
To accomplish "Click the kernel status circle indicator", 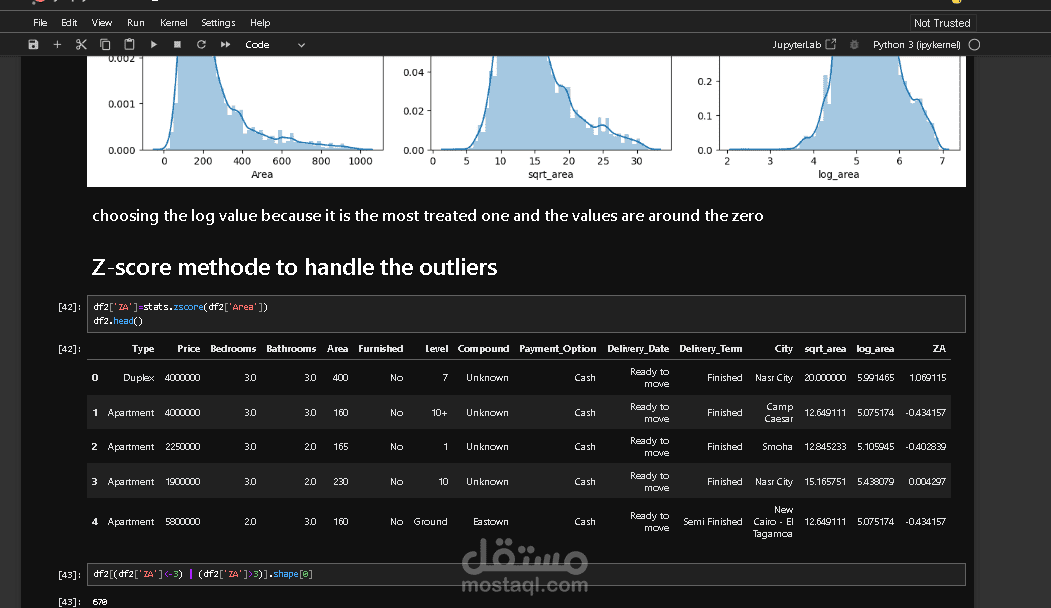I will tap(975, 45).
